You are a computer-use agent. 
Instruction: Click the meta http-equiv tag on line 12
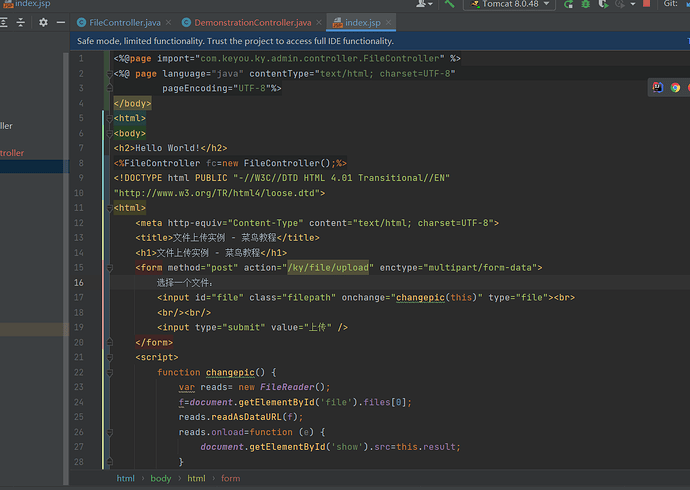[317, 223]
